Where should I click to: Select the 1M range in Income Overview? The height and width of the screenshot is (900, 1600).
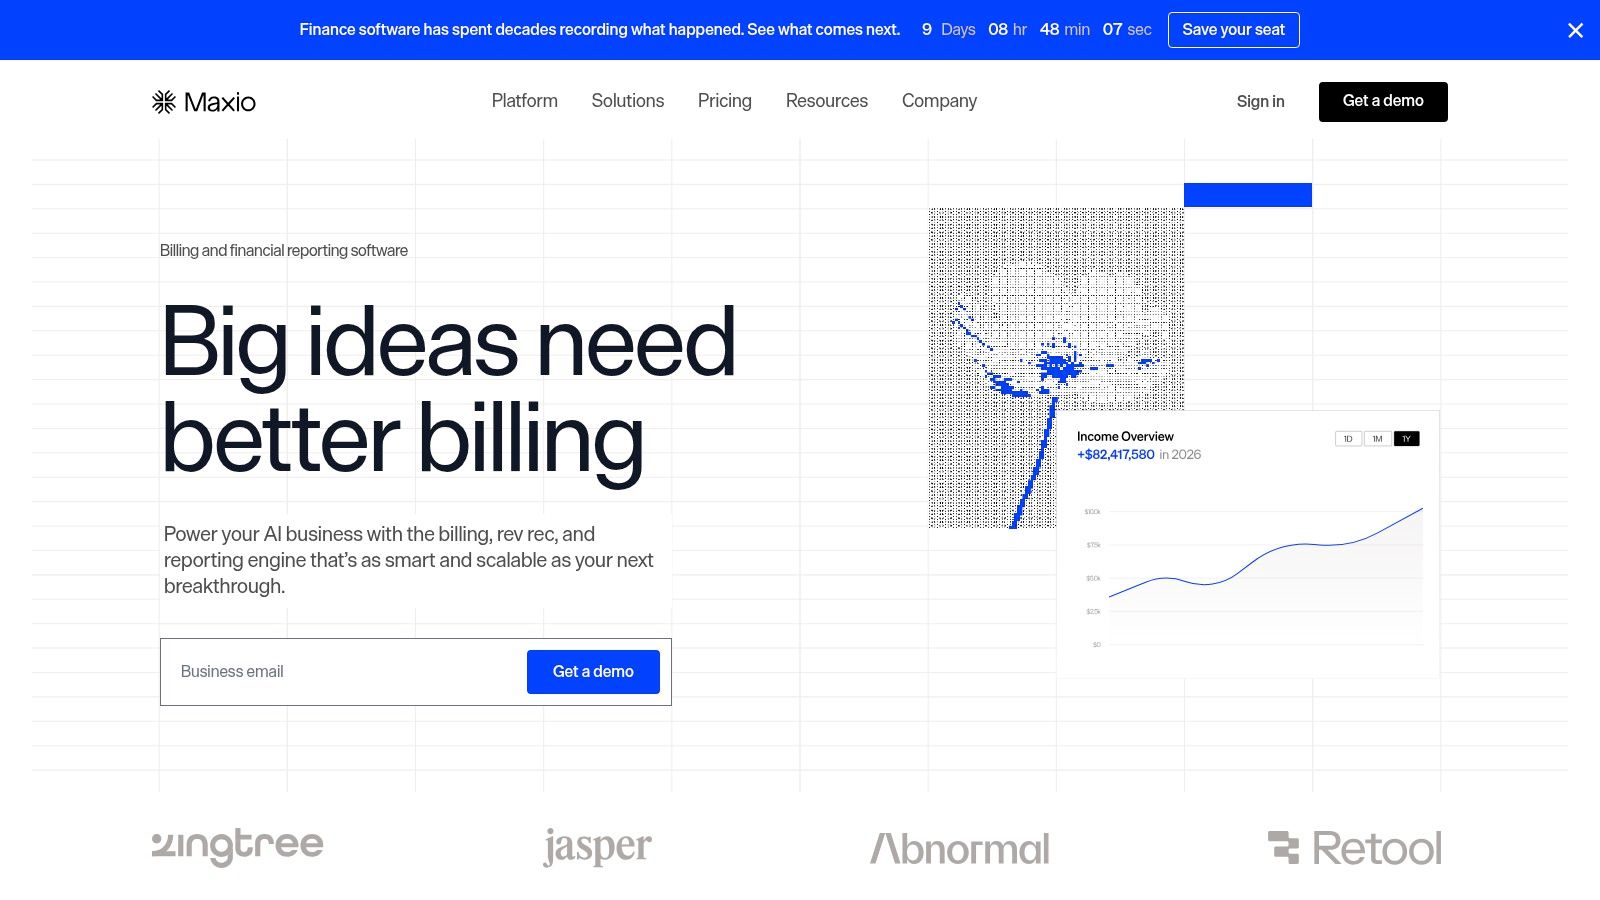[x=1377, y=439]
